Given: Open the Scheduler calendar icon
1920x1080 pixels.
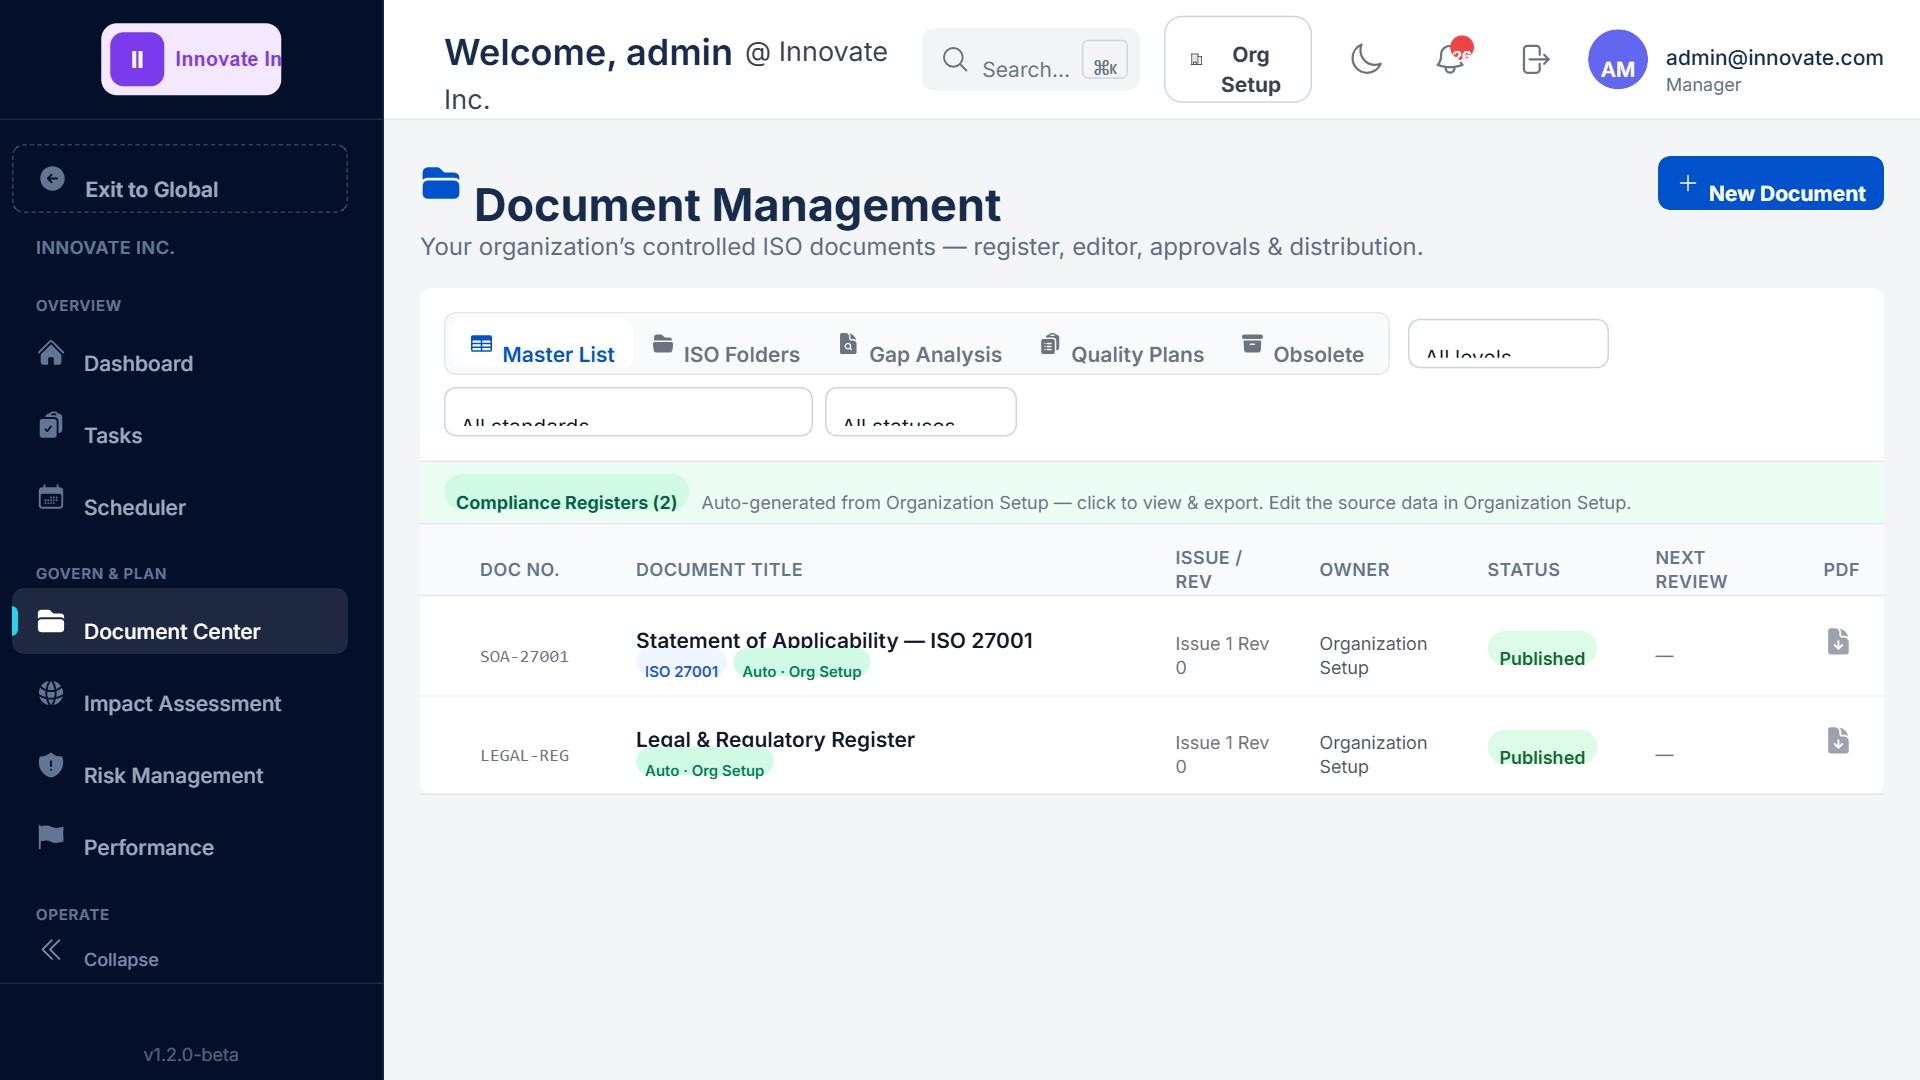Looking at the screenshot, I should tap(51, 497).
